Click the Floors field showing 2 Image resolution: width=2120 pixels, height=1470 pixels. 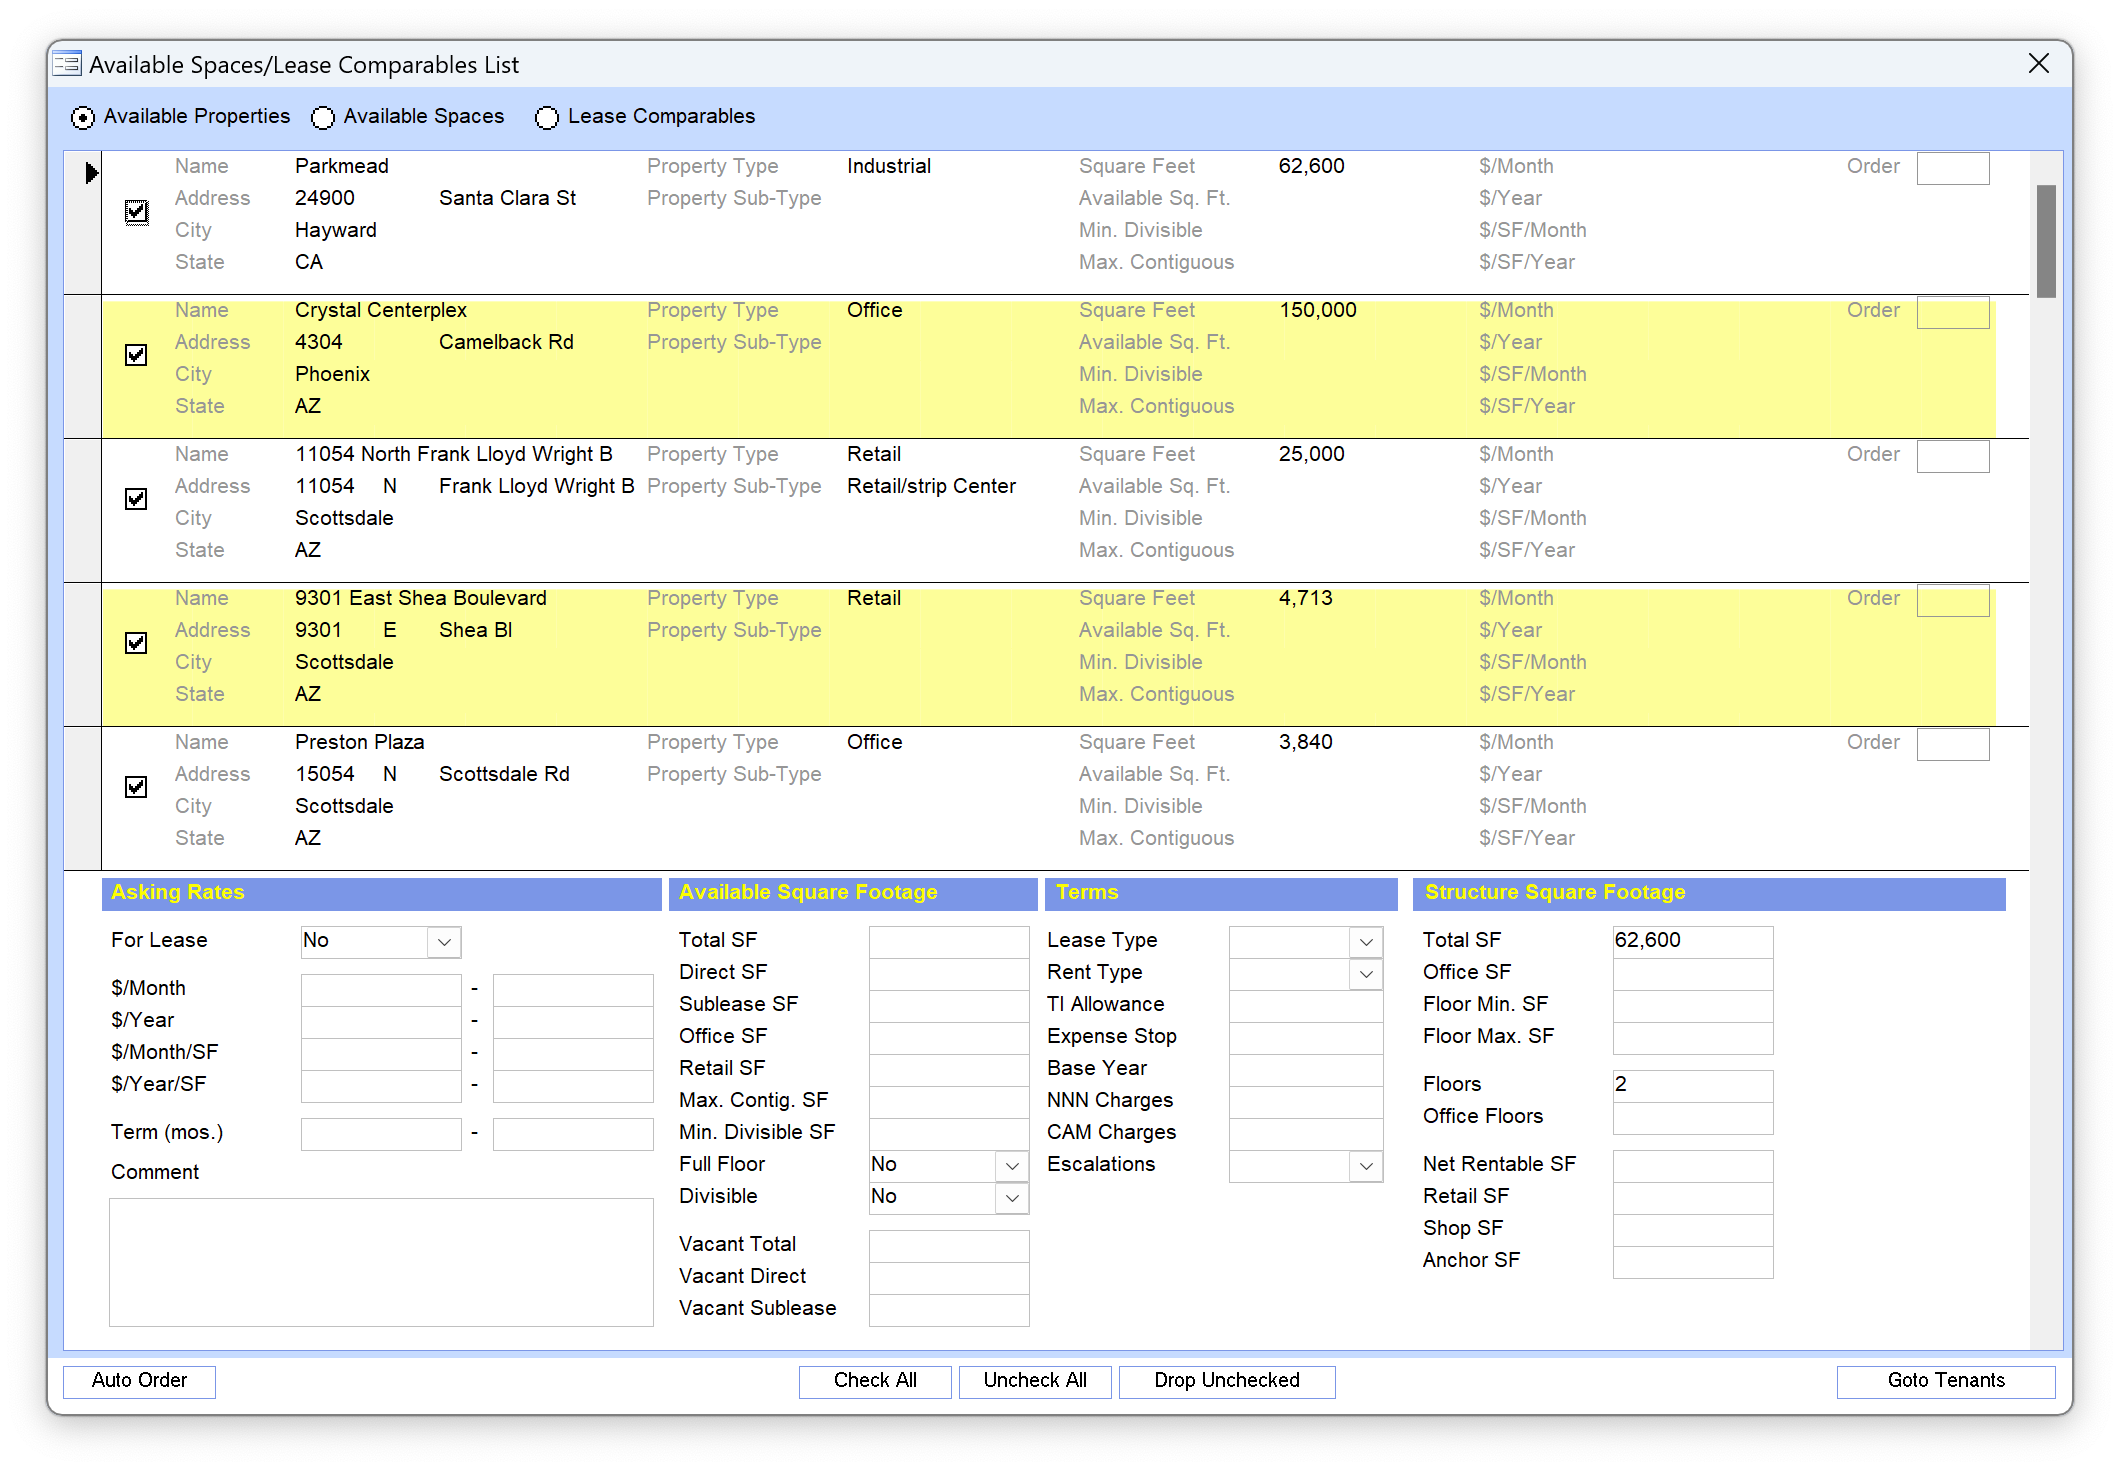click(x=1693, y=1085)
